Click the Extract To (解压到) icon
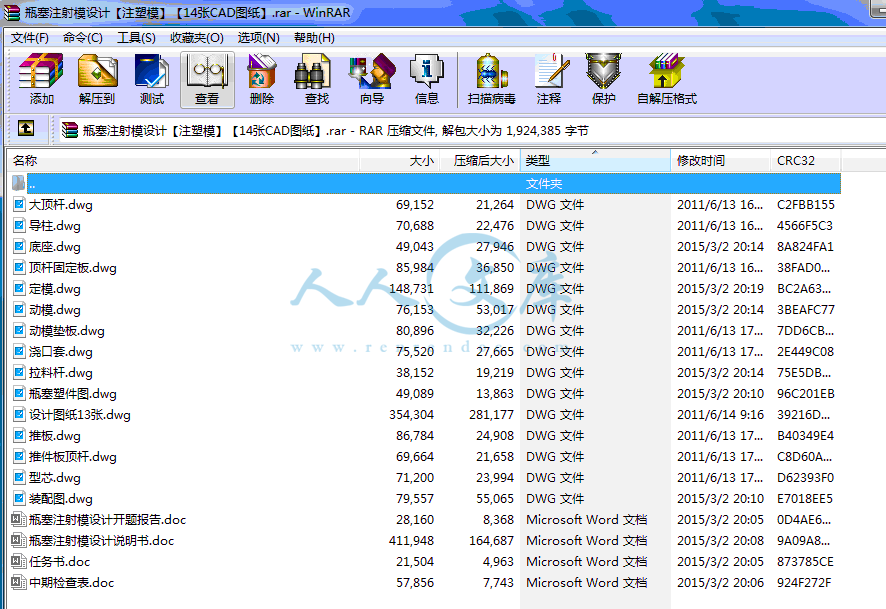Image resolution: width=886 pixels, height=609 pixels. click(x=97, y=79)
